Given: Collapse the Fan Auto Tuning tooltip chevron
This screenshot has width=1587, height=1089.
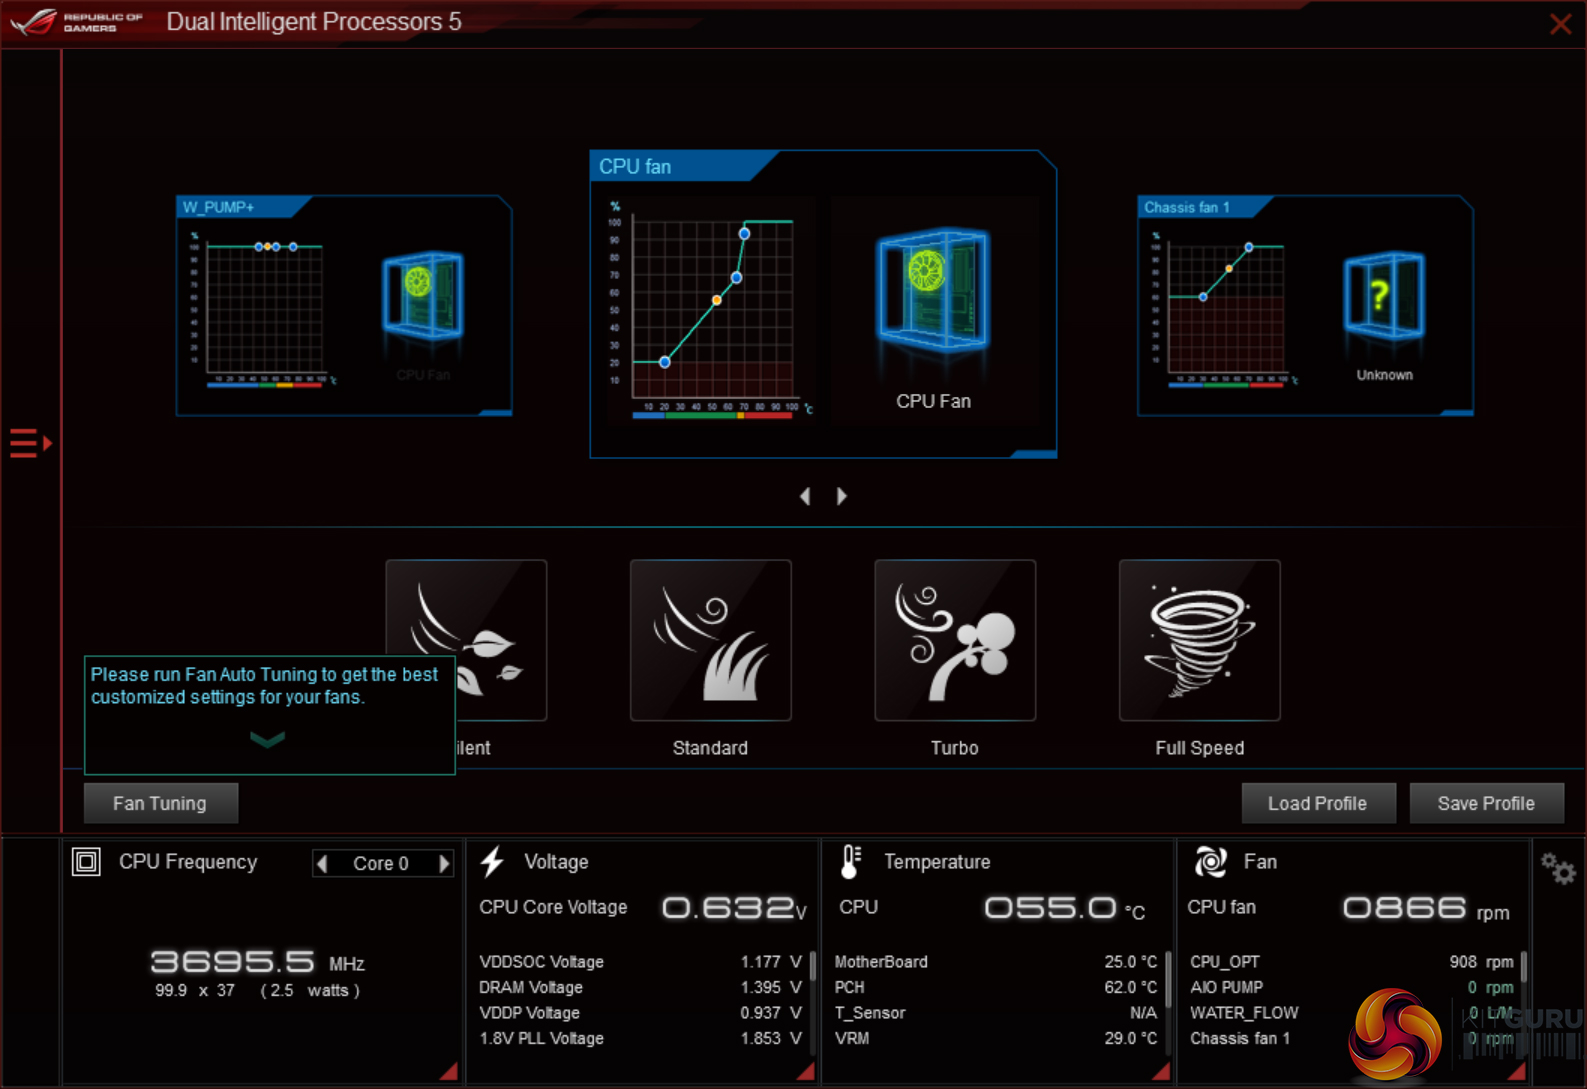Looking at the screenshot, I should coord(267,739).
